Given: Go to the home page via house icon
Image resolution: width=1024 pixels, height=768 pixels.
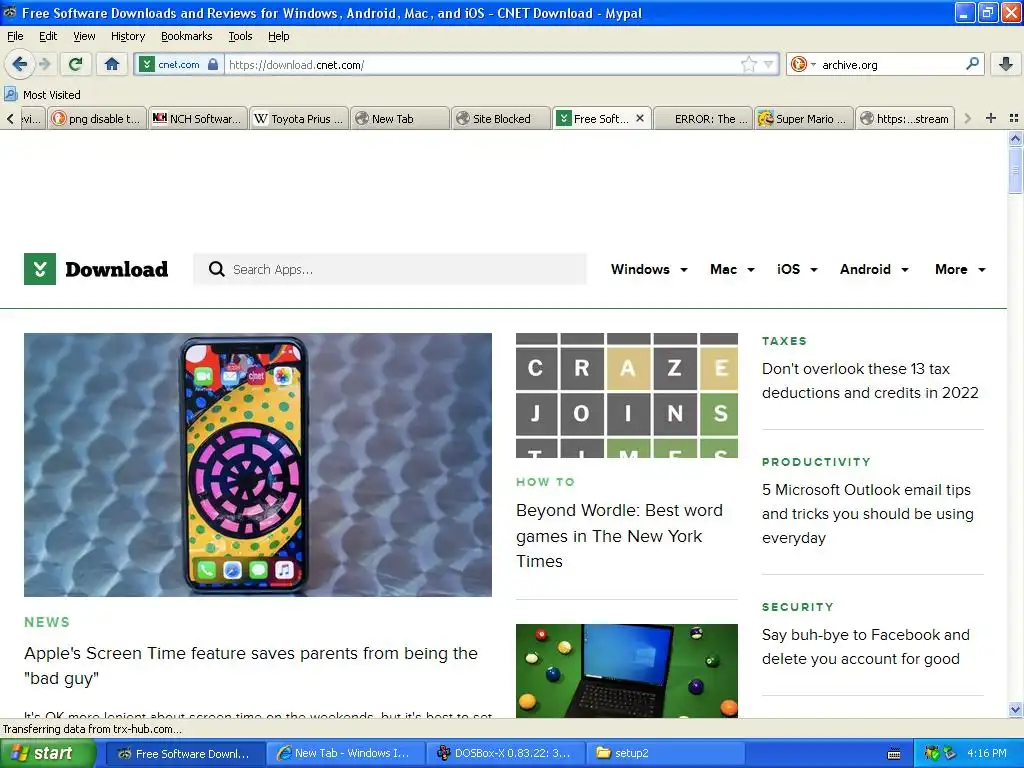Looking at the screenshot, I should click(x=112, y=64).
